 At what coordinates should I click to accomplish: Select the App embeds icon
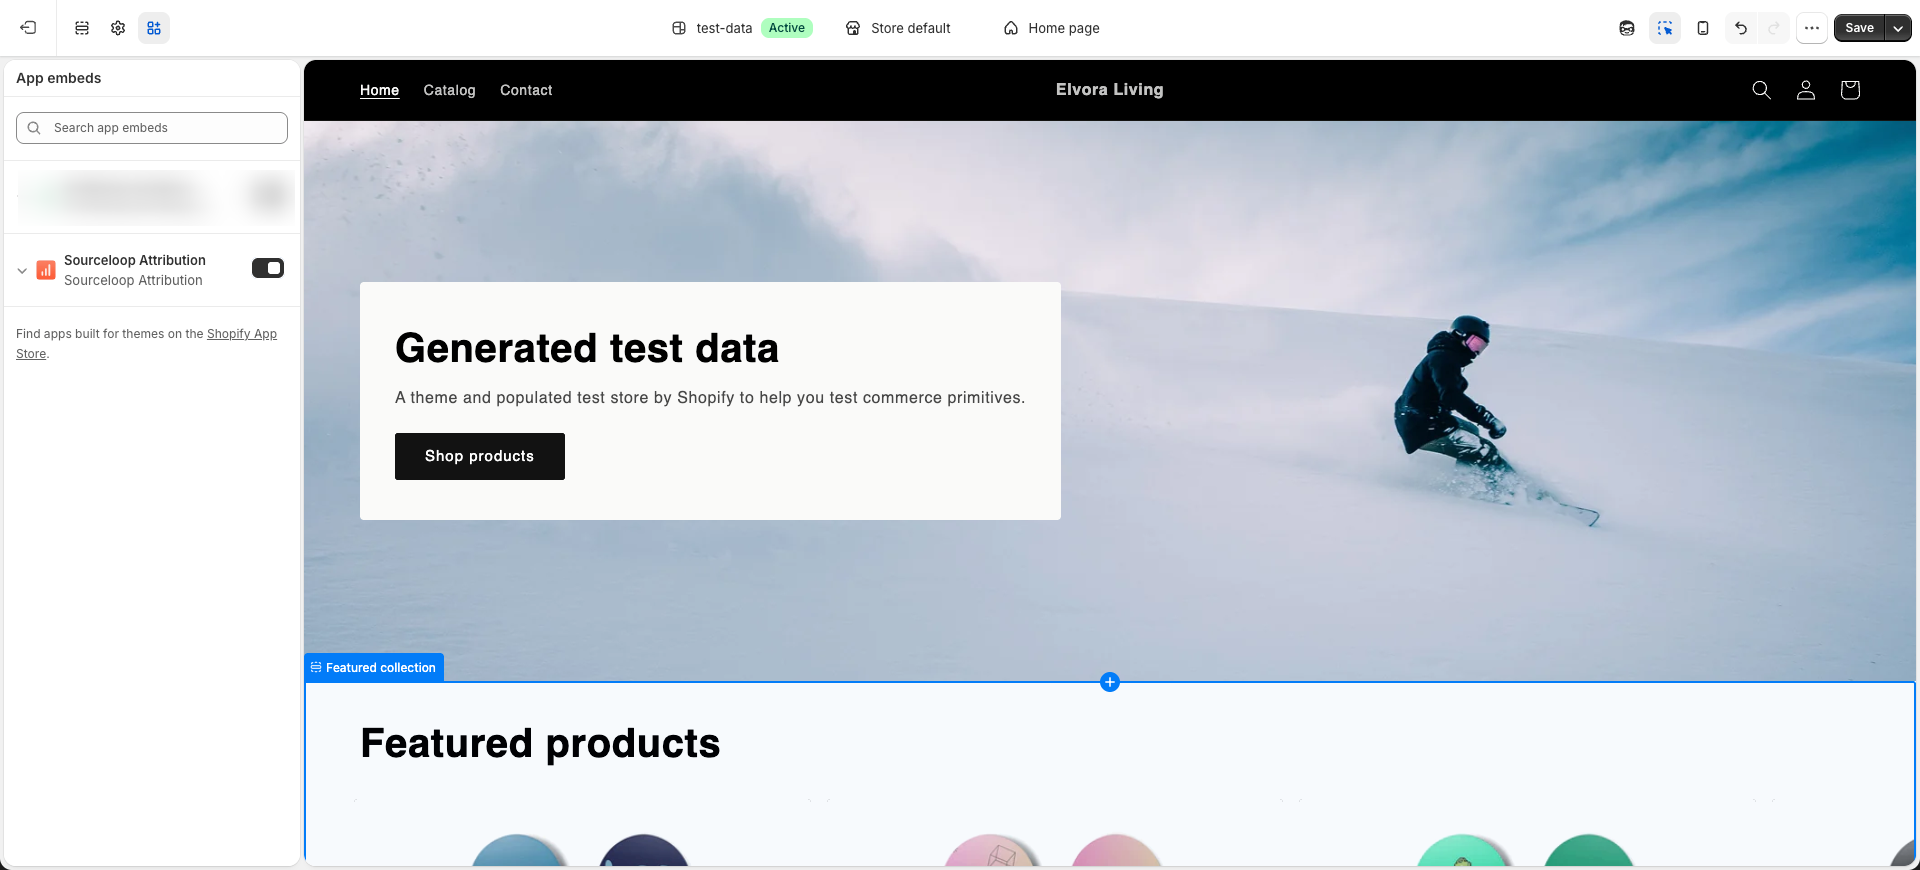[154, 28]
